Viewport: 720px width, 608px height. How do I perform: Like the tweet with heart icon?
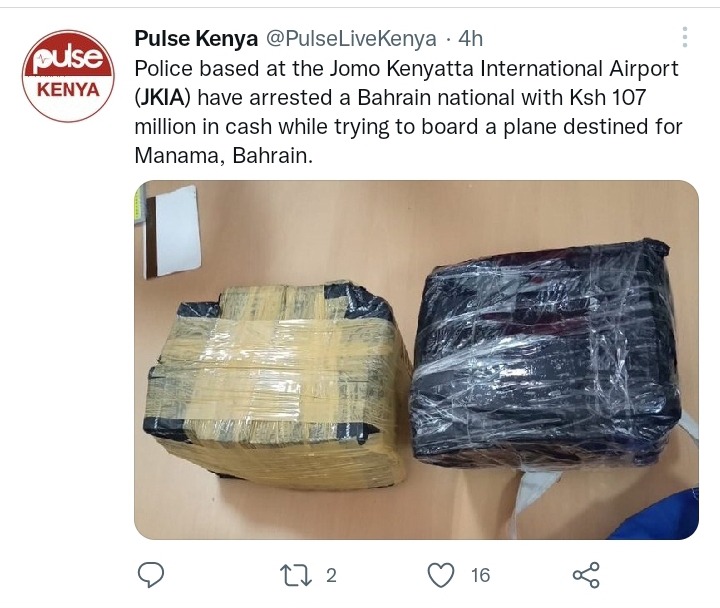tap(441, 575)
